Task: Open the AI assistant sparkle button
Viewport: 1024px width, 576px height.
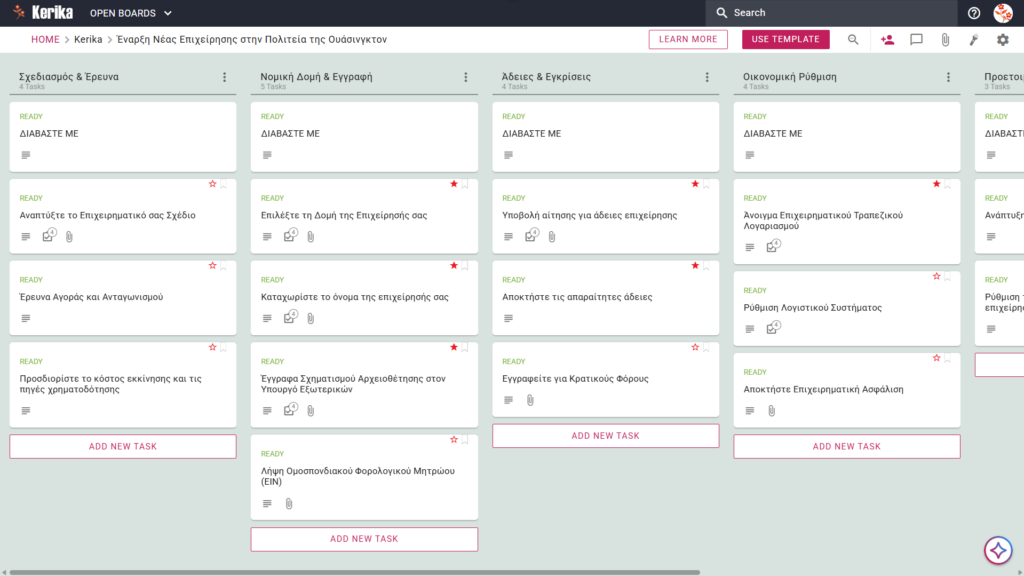Action: [x=998, y=551]
